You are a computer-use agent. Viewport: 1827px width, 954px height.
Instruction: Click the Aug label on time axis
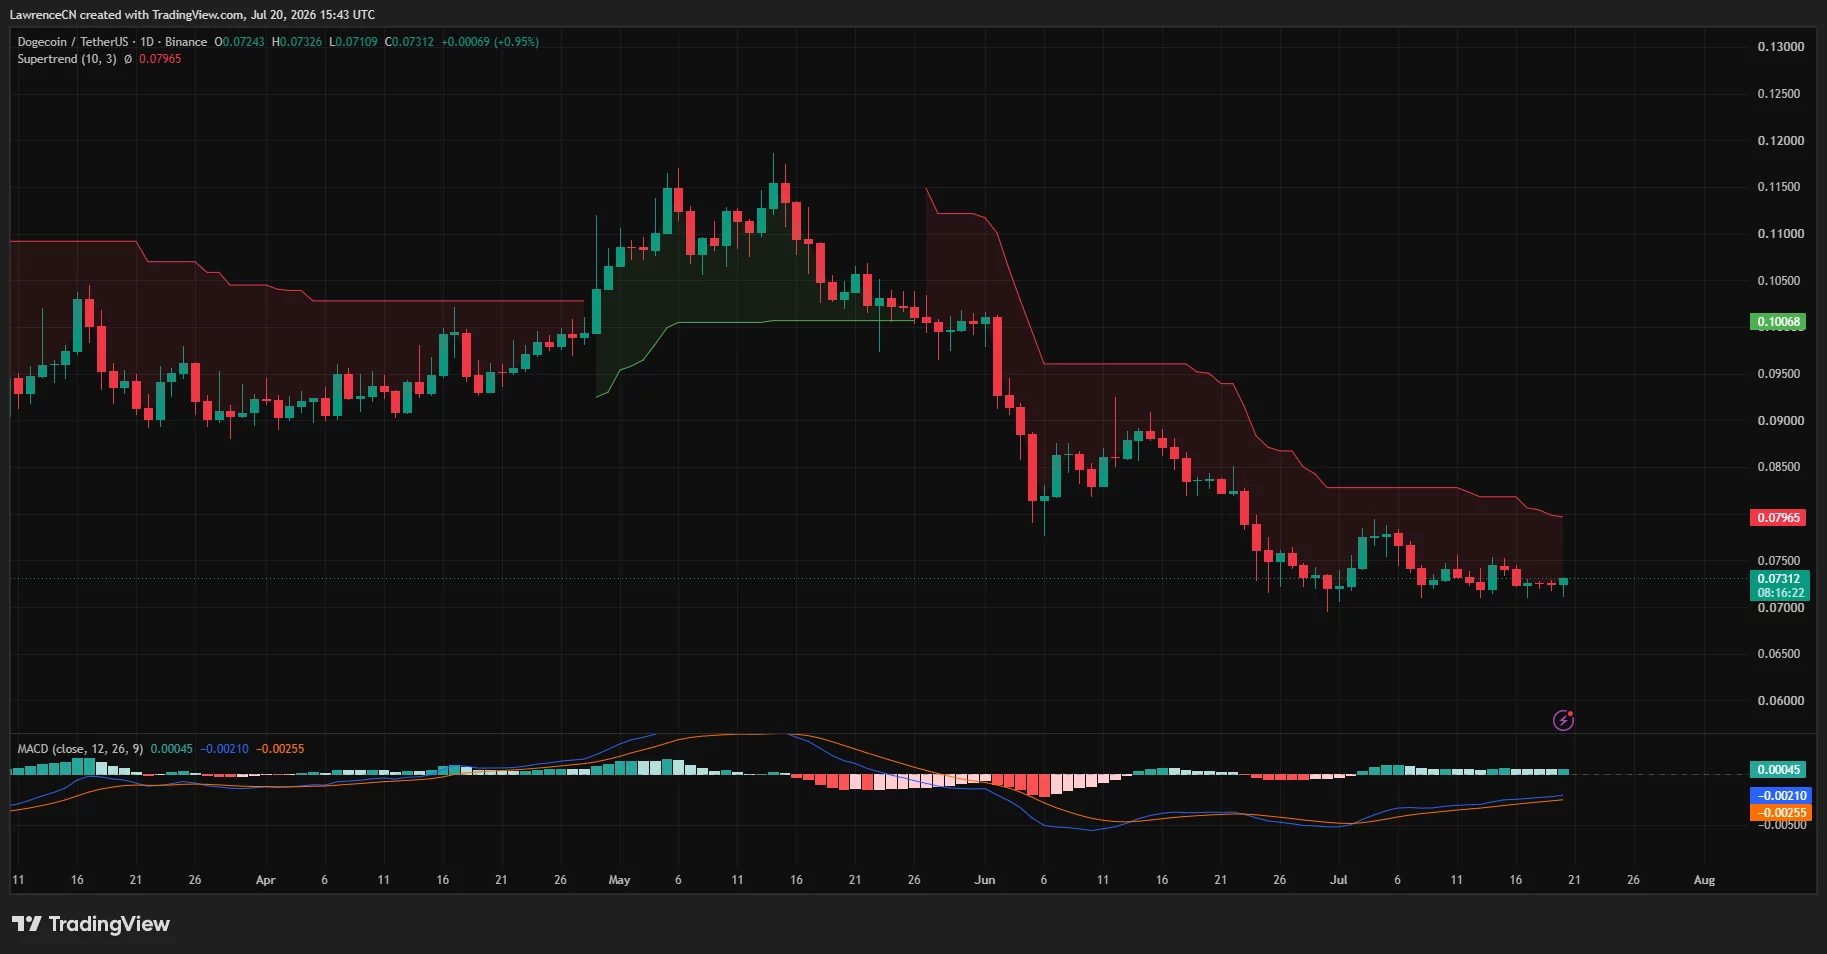click(x=1704, y=880)
